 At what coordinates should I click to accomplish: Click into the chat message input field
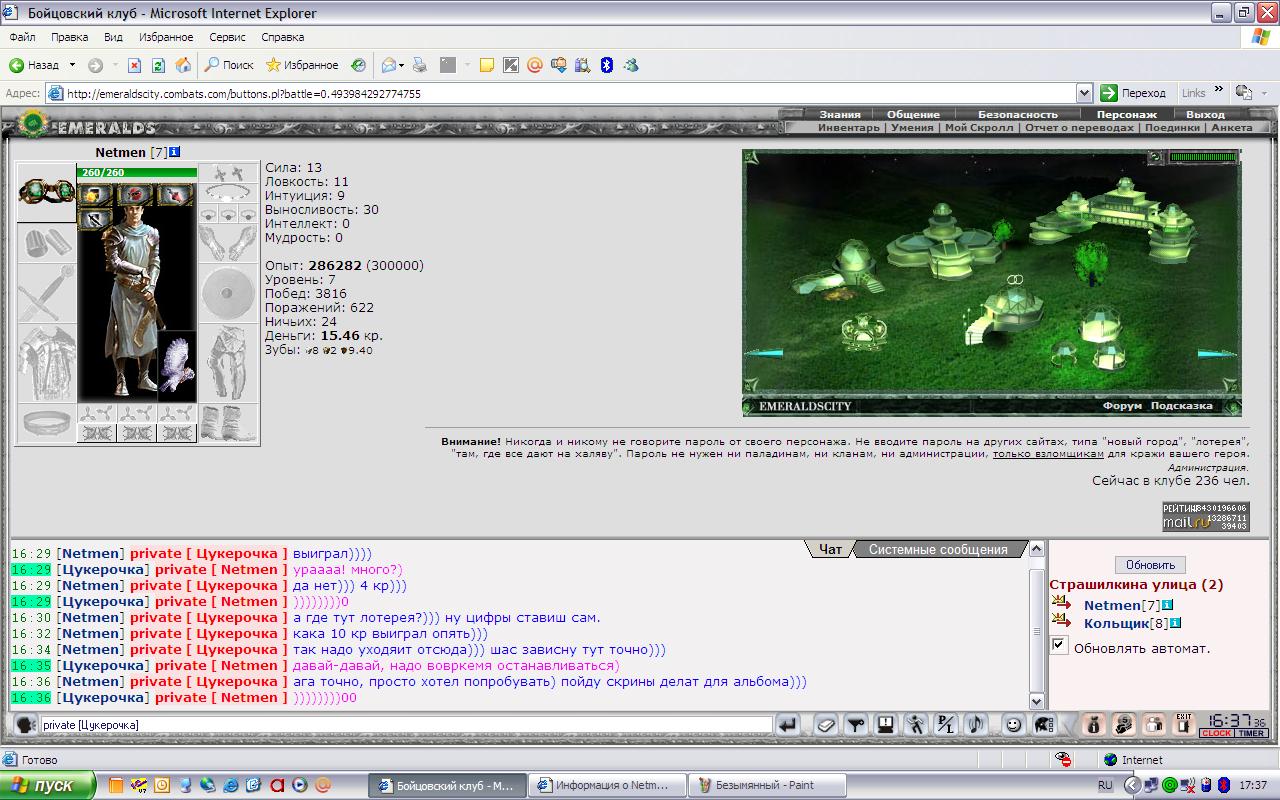(407, 724)
